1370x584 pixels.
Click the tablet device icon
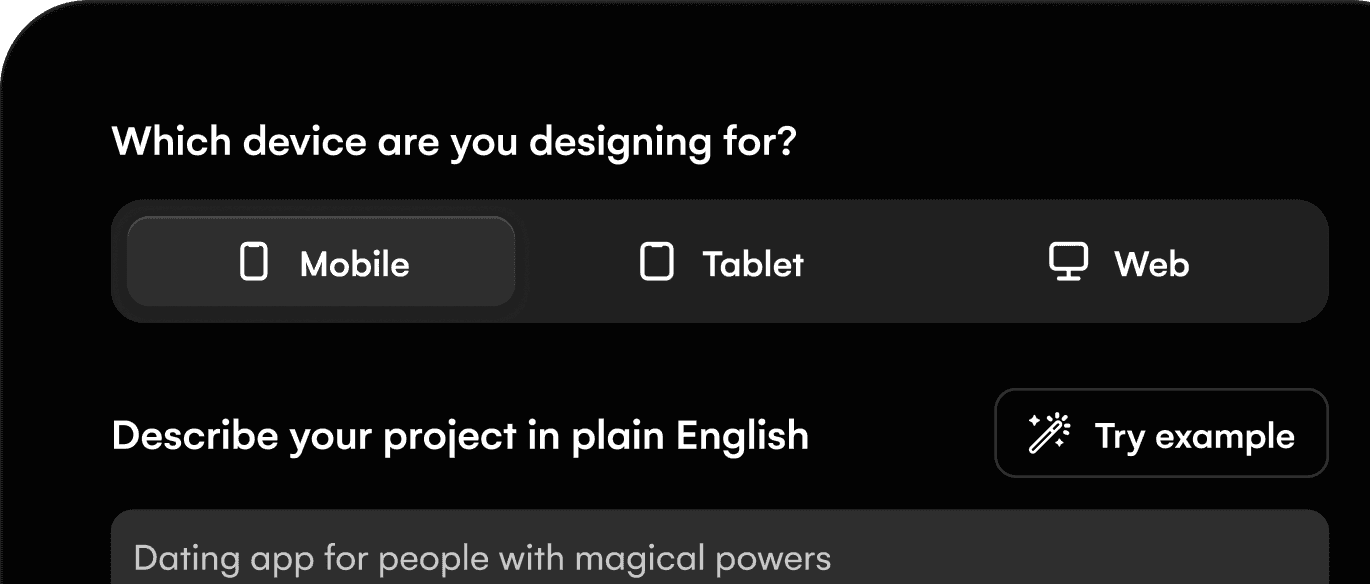coord(656,262)
